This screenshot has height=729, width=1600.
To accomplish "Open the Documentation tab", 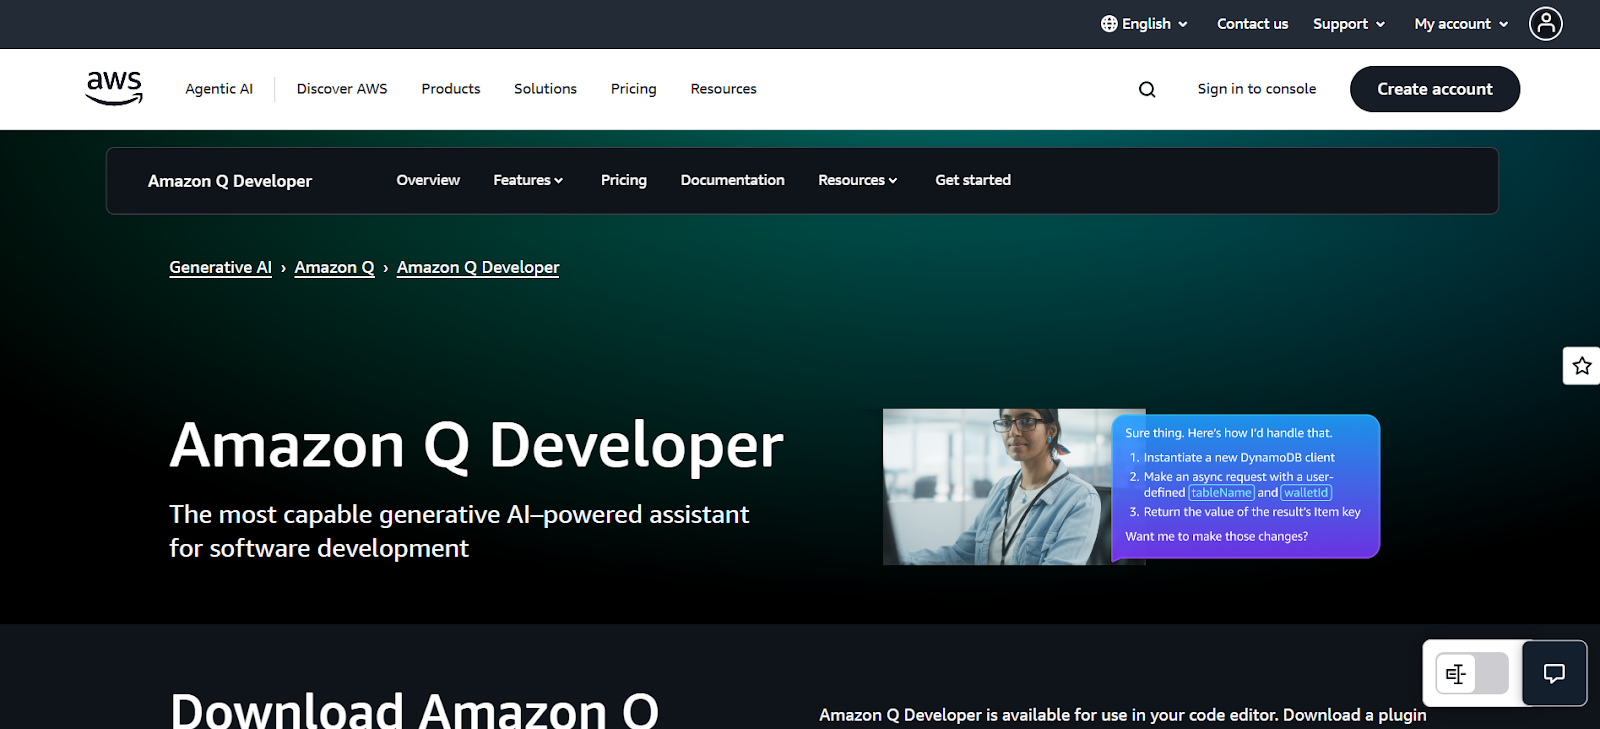I will click(x=733, y=180).
